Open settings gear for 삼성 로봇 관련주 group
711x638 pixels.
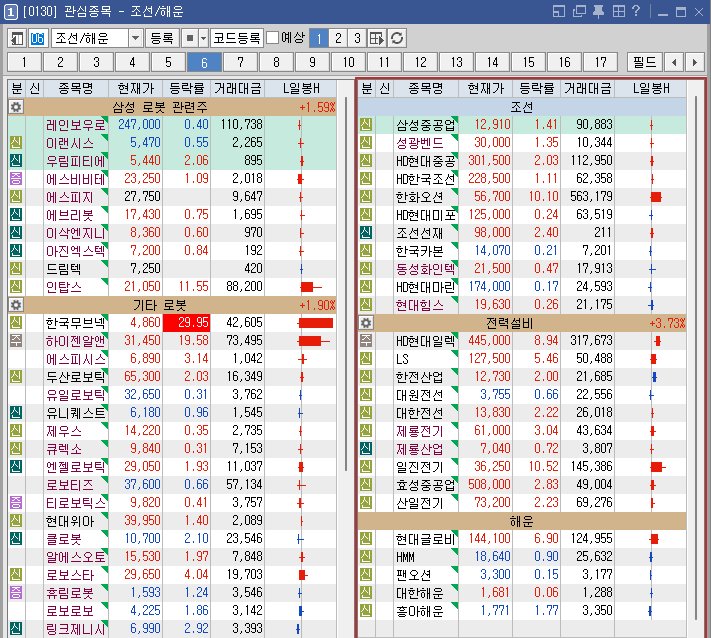pyautogui.click(x=16, y=107)
